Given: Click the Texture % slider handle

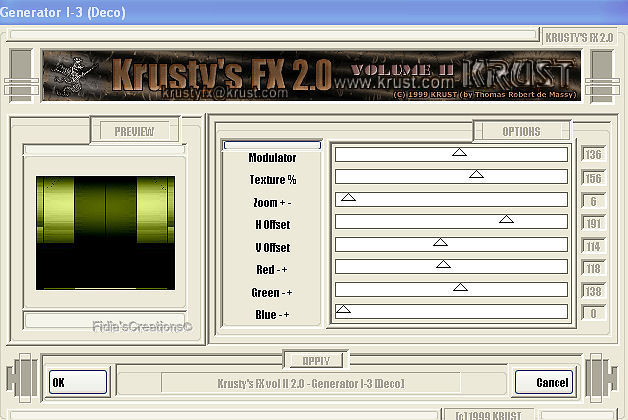Looking at the screenshot, I should pyautogui.click(x=476, y=175).
